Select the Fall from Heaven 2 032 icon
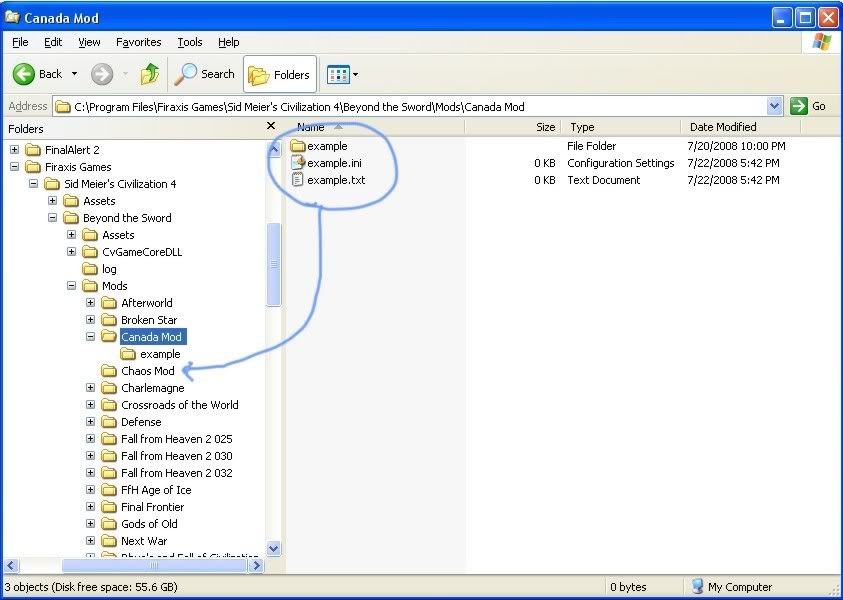Image resolution: width=843 pixels, height=600 pixels. (x=109, y=473)
